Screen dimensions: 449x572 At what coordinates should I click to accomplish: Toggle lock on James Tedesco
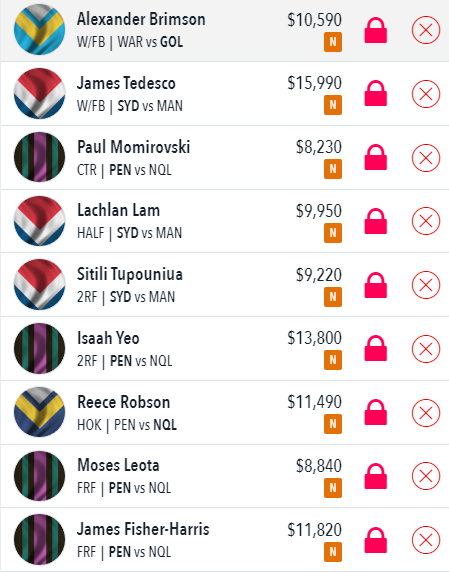[376, 93]
